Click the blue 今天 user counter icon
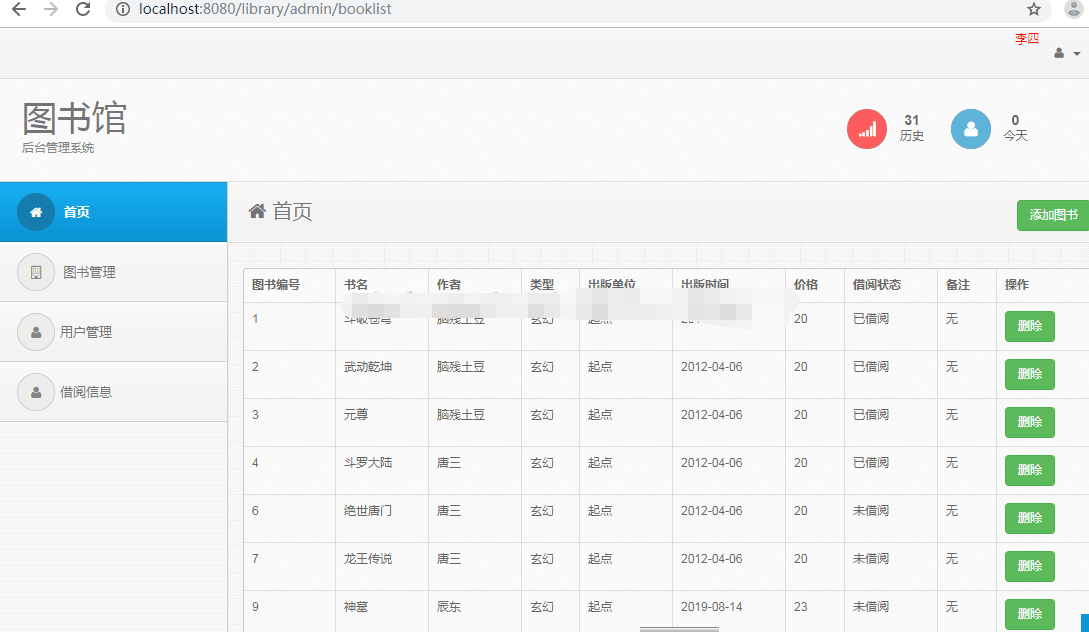 coord(970,129)
